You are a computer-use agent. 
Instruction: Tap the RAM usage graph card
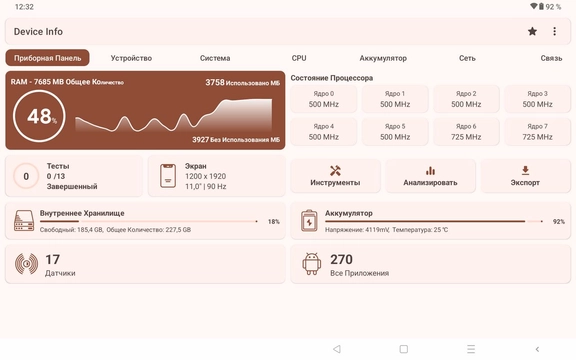[145, 110]
